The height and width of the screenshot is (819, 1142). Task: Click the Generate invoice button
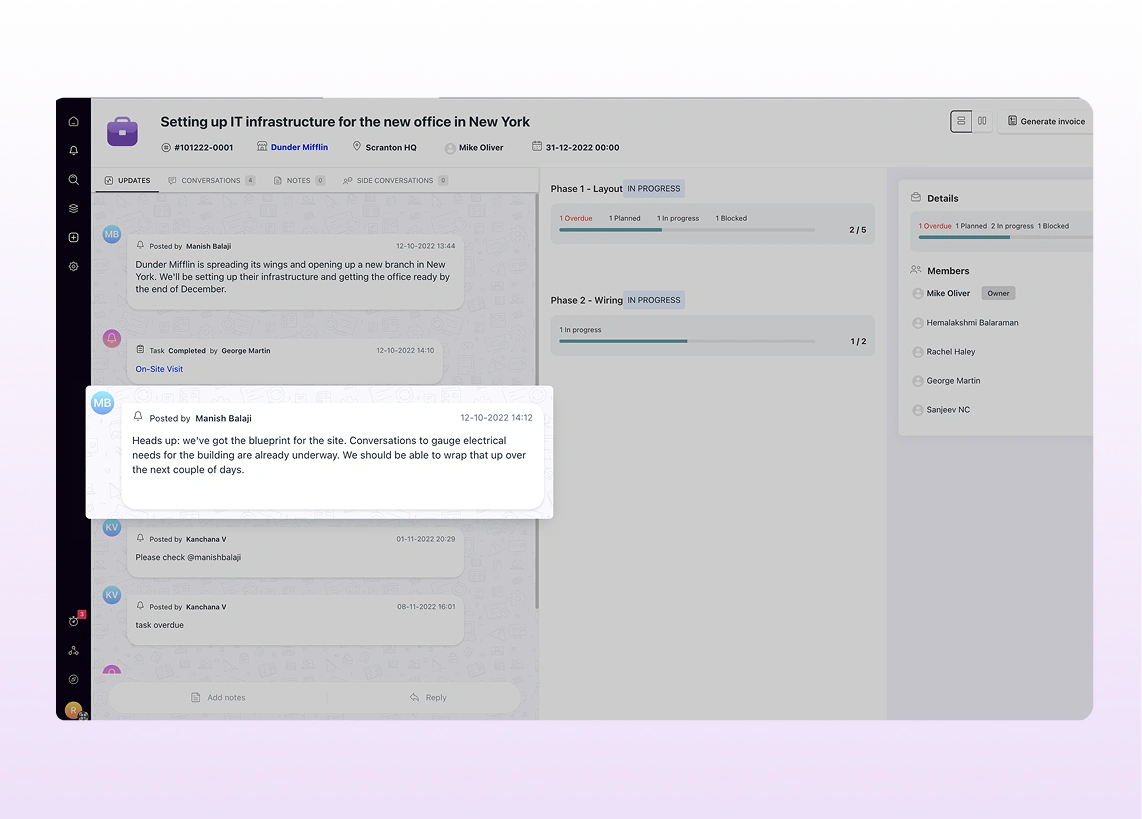click(1046, 121)
